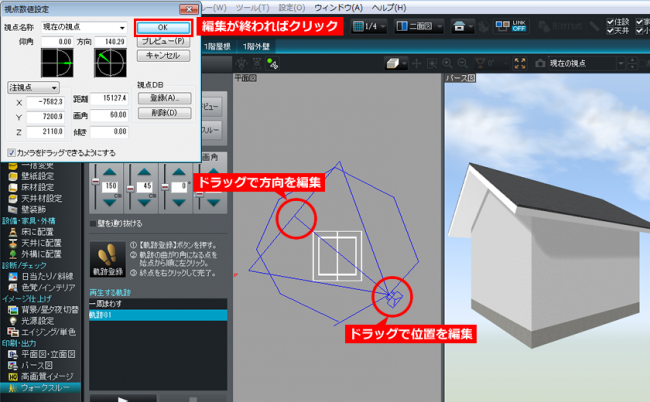650x402 pixels.
Task: Enable 壁を通り抜ける checkbox
Action: (x=94, y=223)
